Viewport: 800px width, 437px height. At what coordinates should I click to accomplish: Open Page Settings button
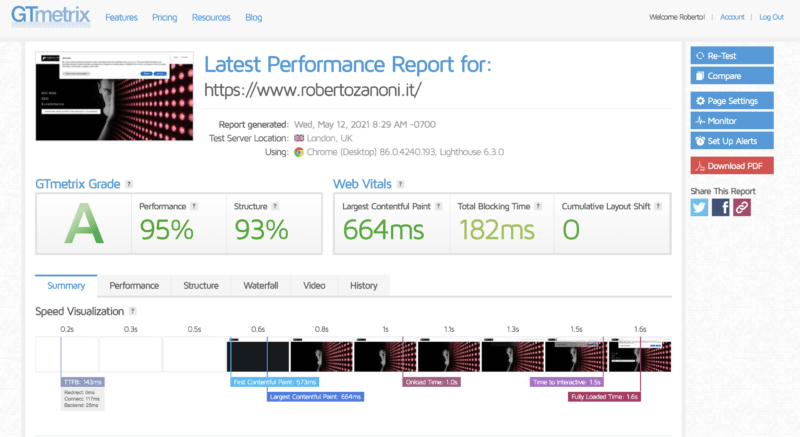tap(732, 100)
